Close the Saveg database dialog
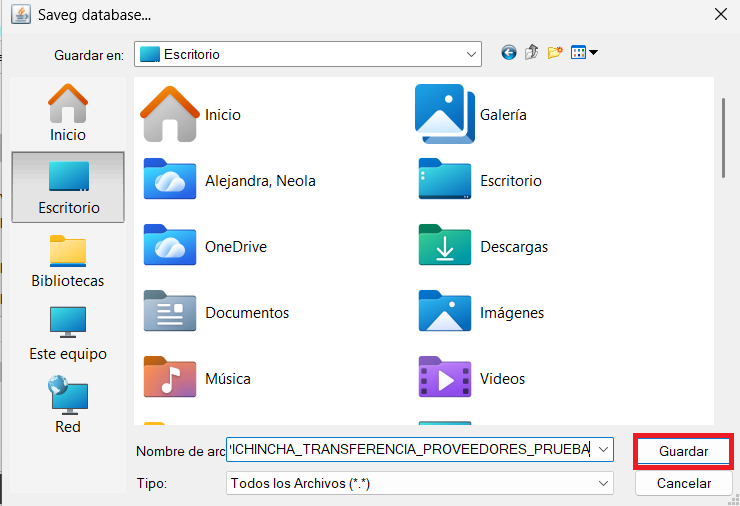 (x=721, y=14)
